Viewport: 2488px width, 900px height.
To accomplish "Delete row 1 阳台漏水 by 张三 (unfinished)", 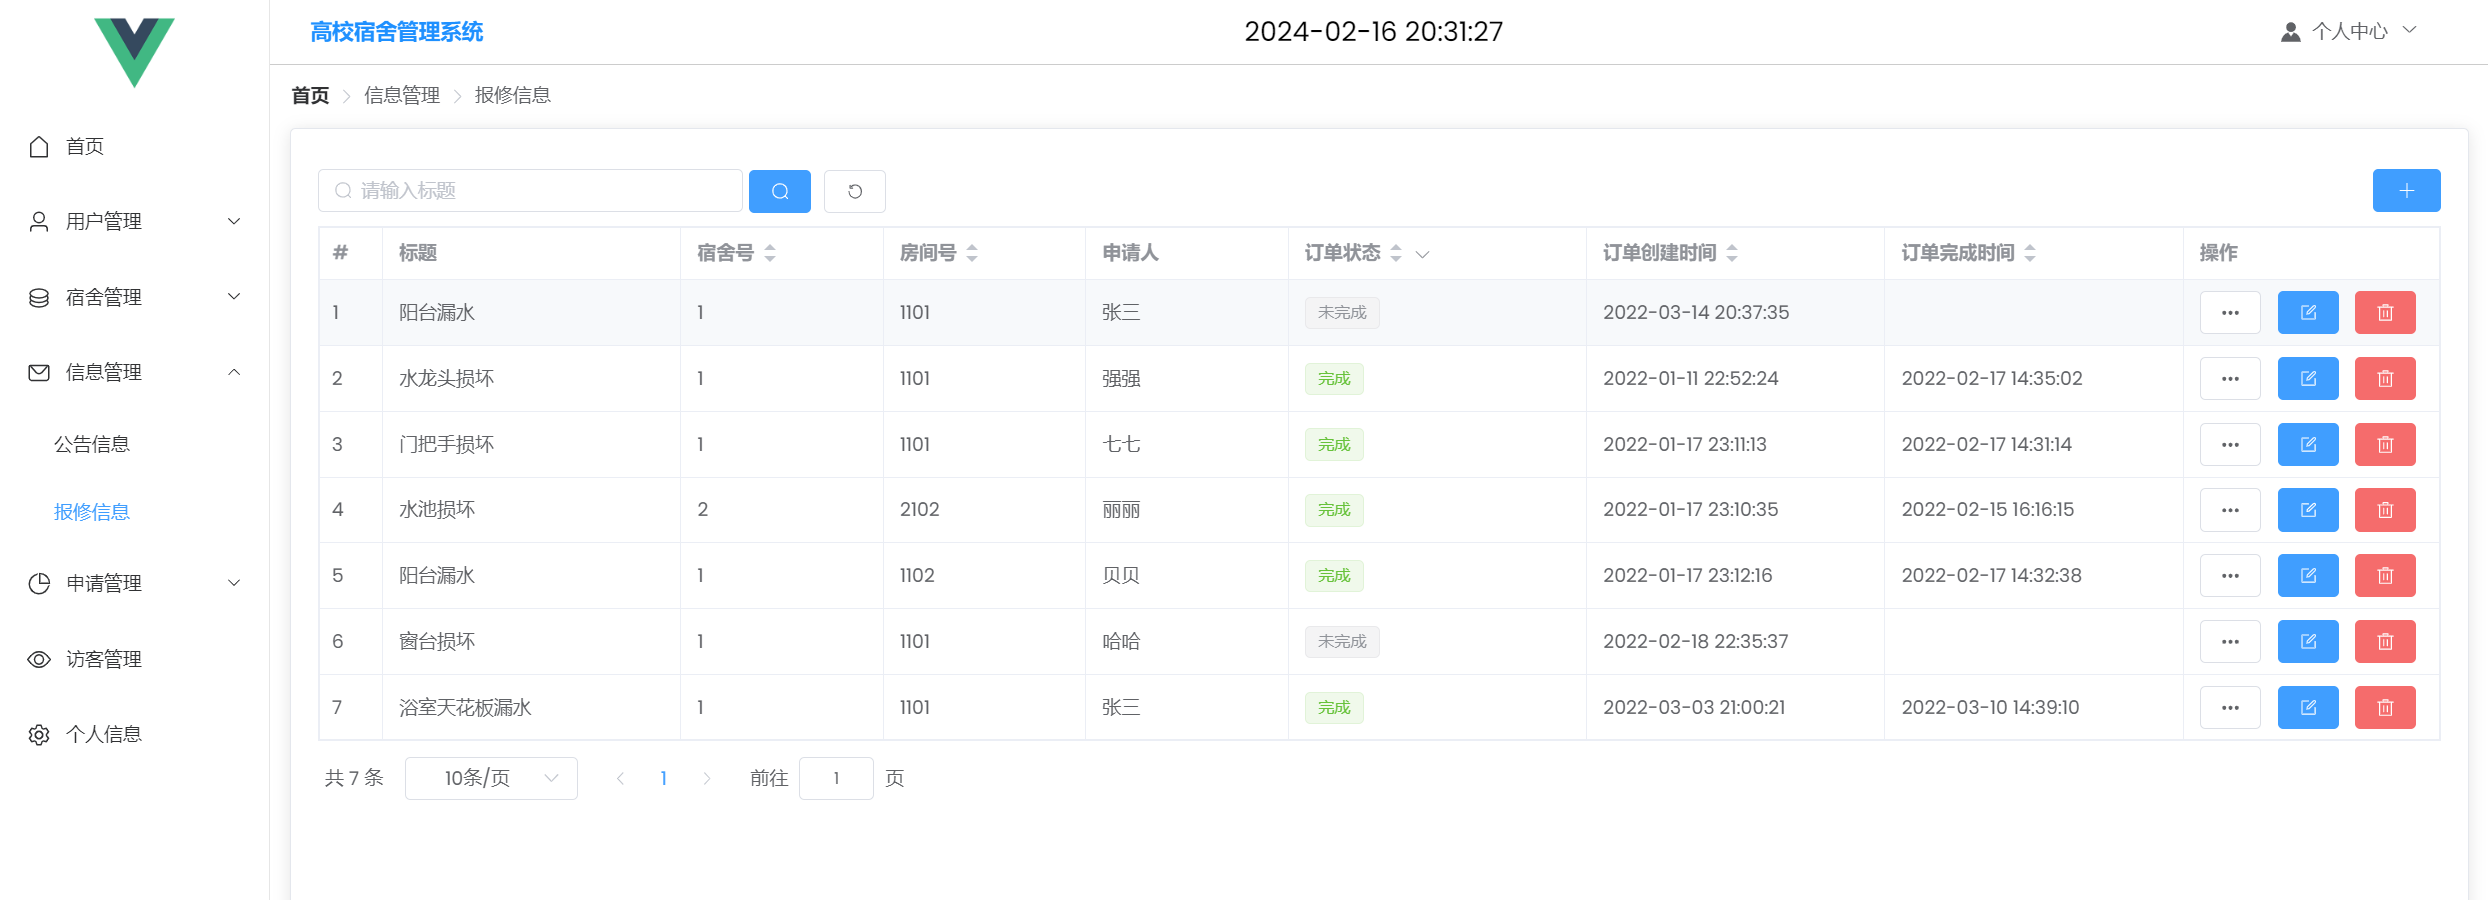I will (x=2385, y=313).
